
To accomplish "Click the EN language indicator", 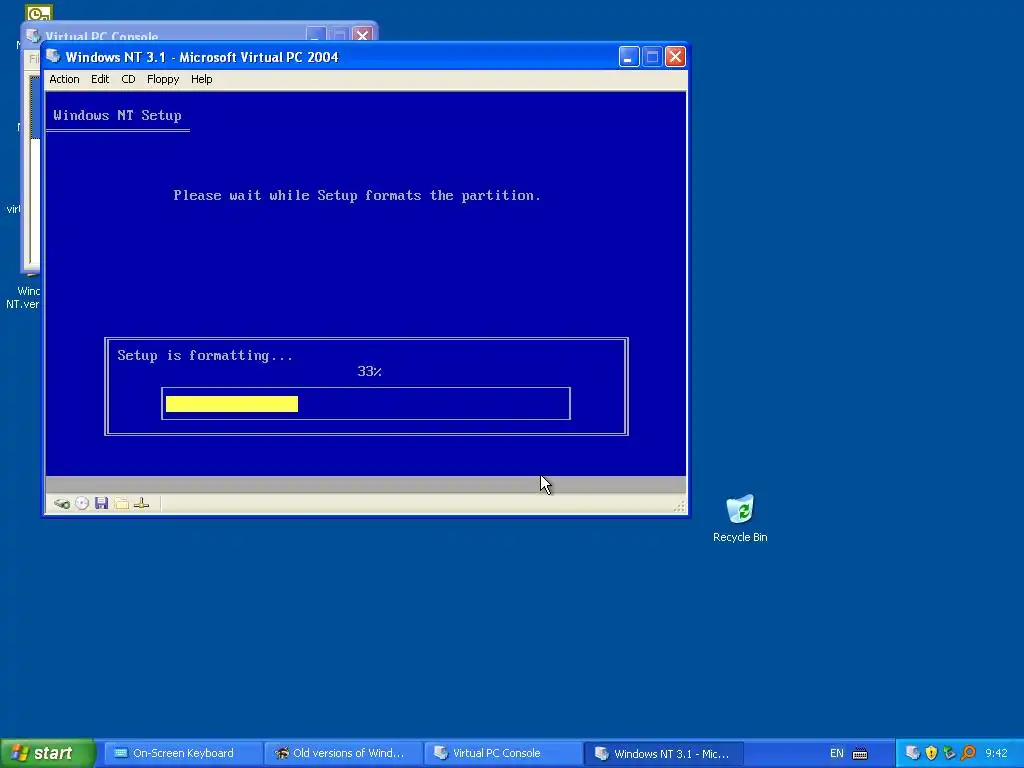I will [837, 753].
